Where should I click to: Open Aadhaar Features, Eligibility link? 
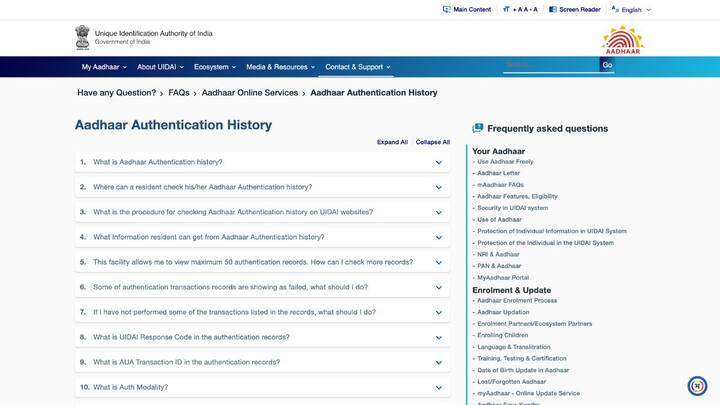[517, 196]
